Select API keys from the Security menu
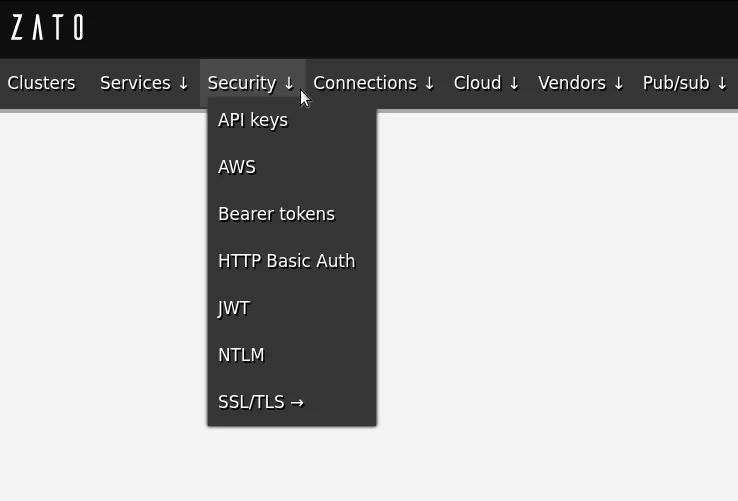Viewport: 738px width, 501px height. (253, 120)
